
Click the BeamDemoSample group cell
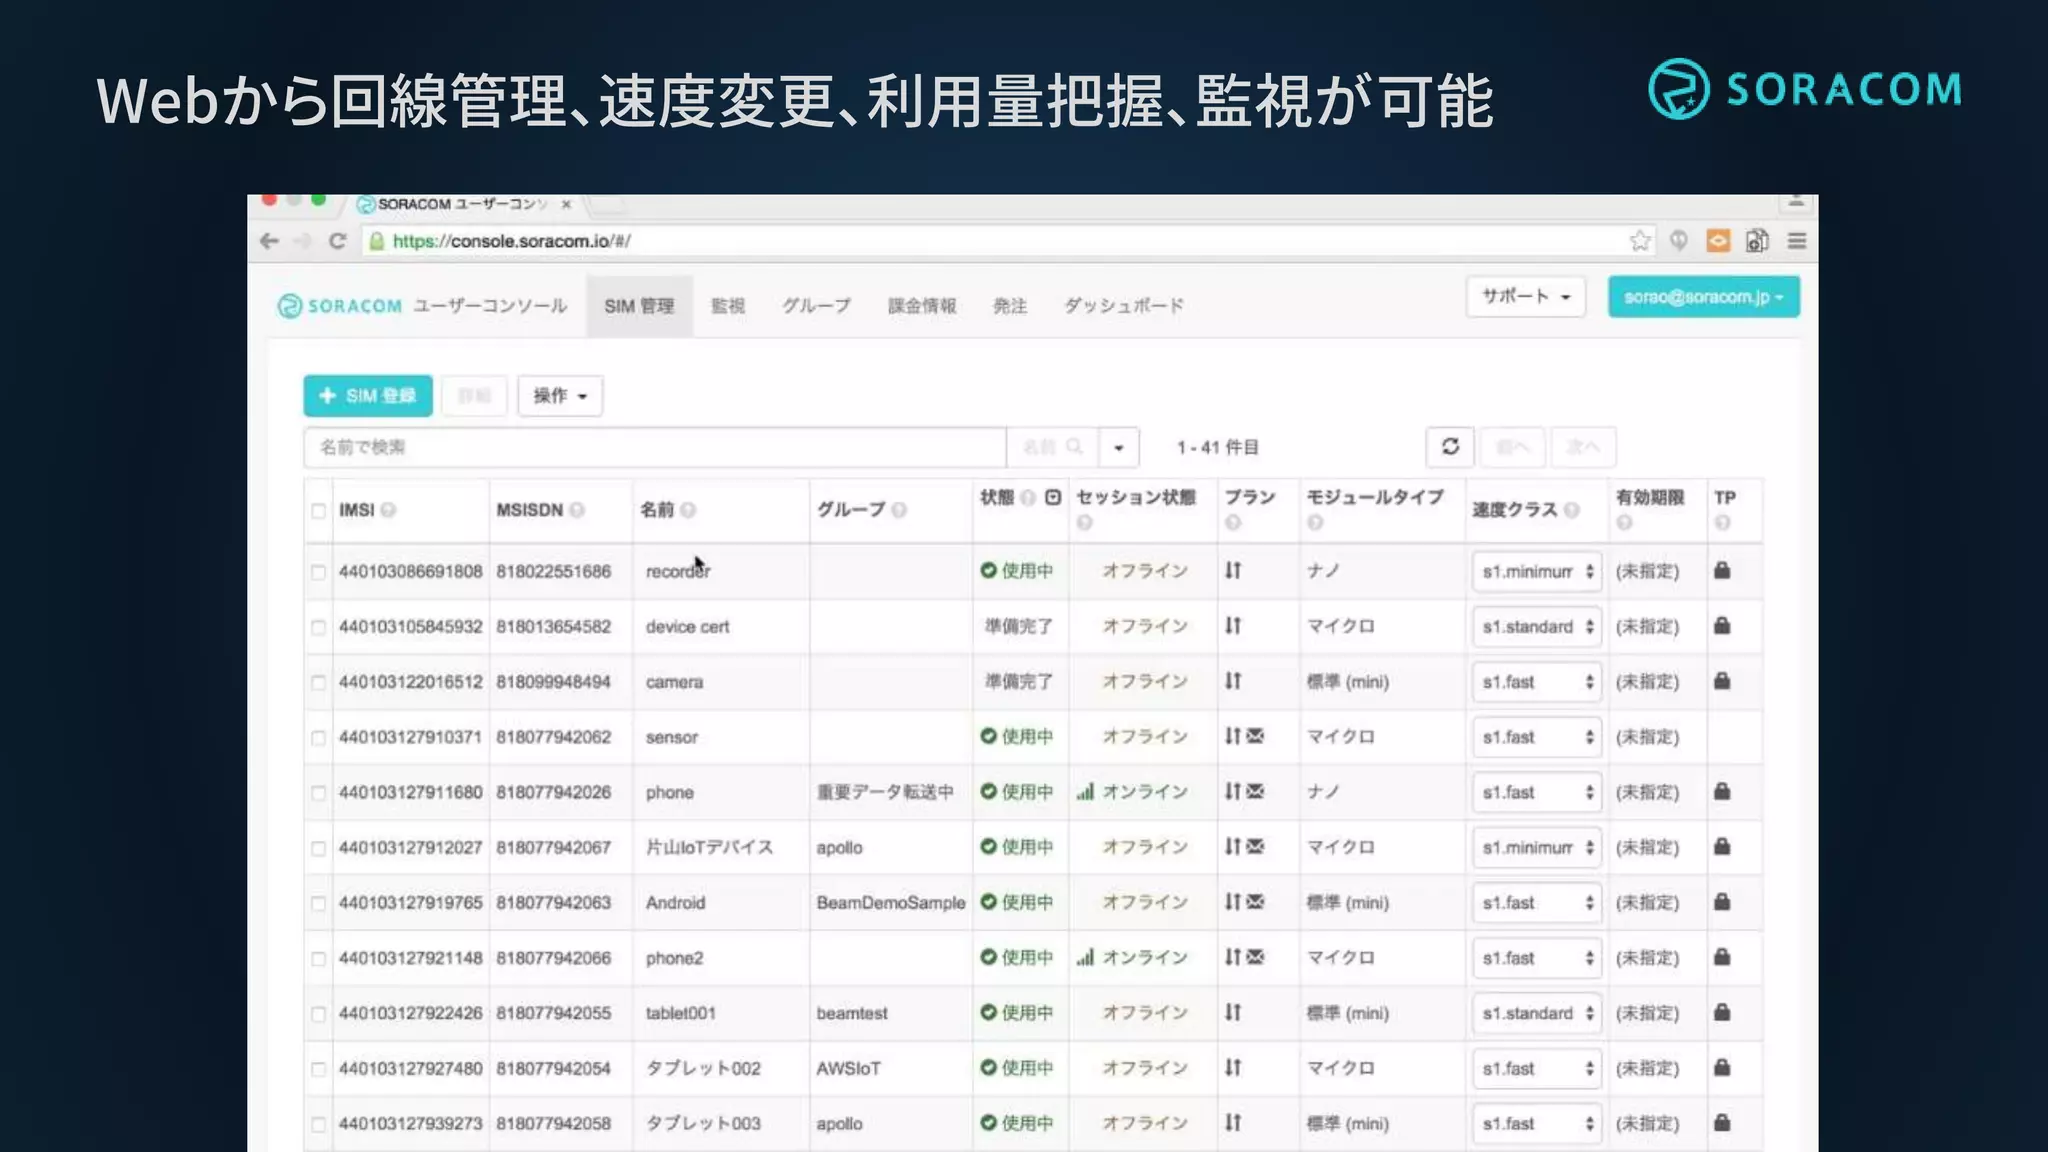[x=890, y=903]
